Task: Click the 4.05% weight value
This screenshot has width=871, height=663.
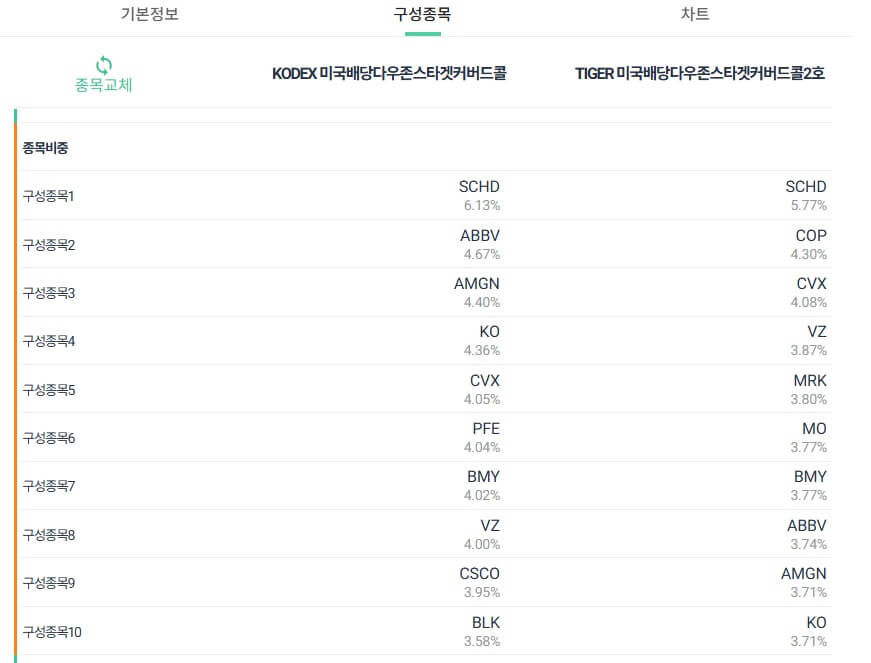Action: tap(482, 399)
